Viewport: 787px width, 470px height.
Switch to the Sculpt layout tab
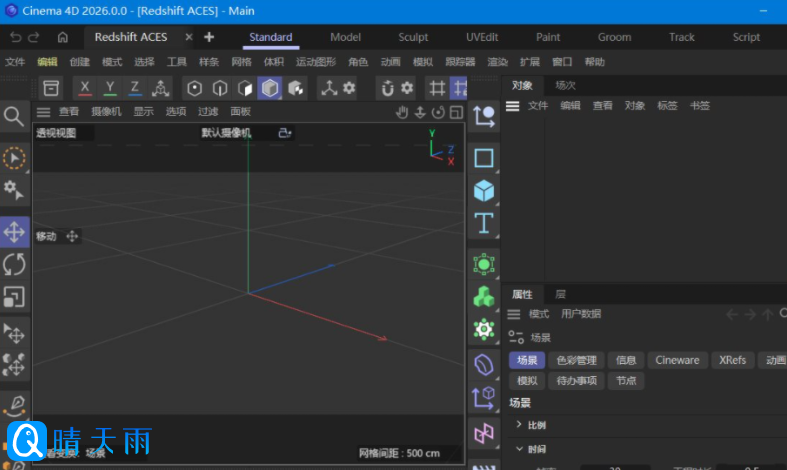(x=413, y=37)
